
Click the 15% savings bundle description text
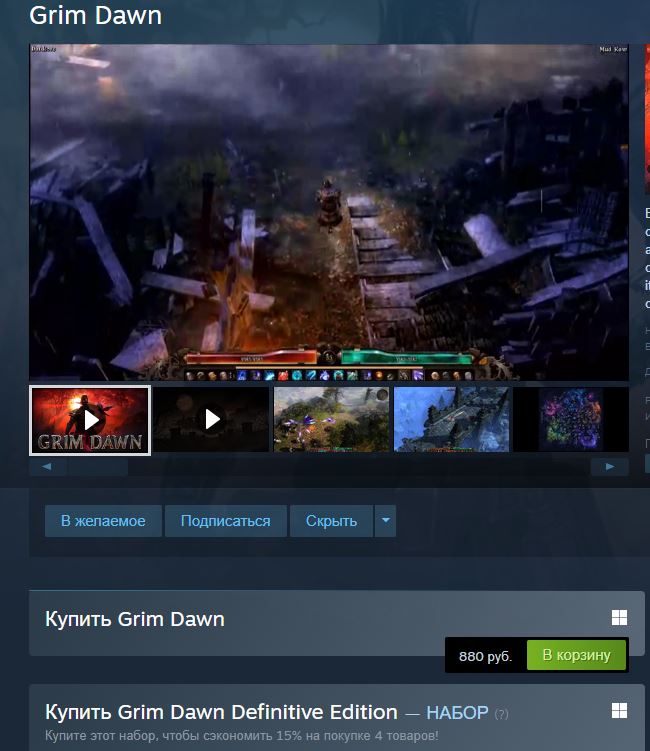click(241, 735)
